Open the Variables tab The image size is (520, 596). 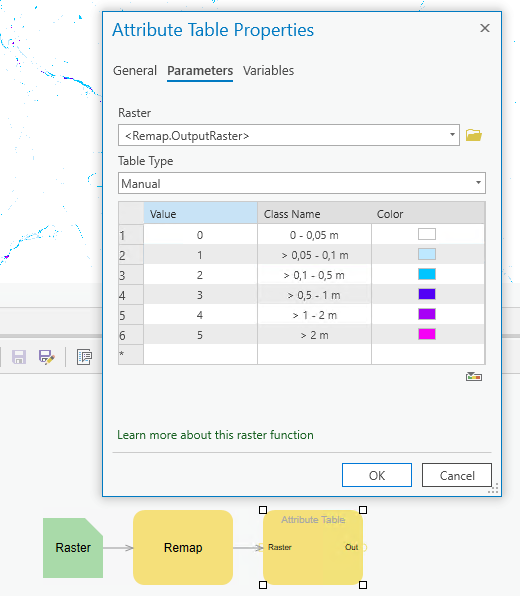(268, 71)
